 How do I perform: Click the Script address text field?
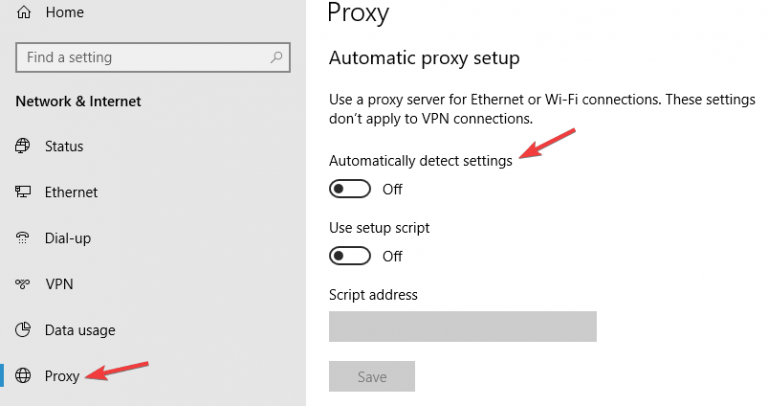coord(462,326)
